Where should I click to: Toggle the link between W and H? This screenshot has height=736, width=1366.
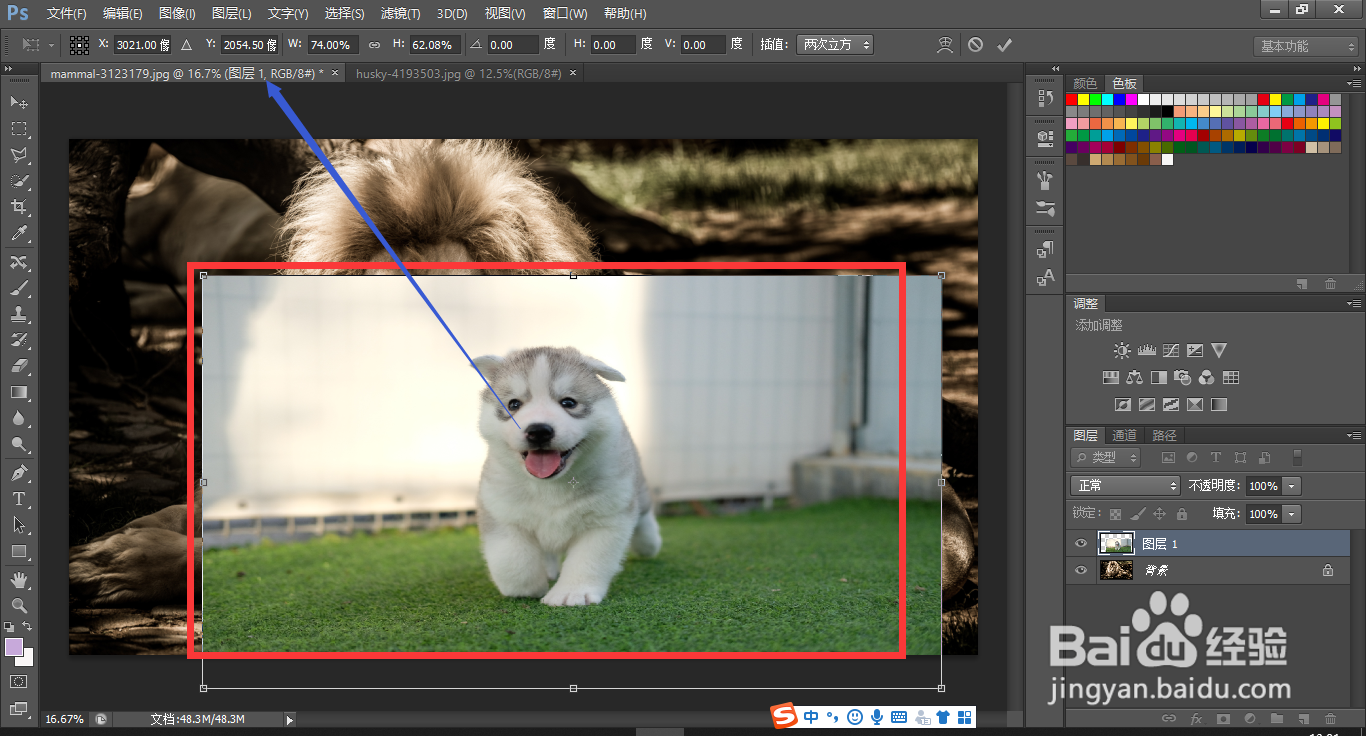pyautogui.click(x=374, y=45)
